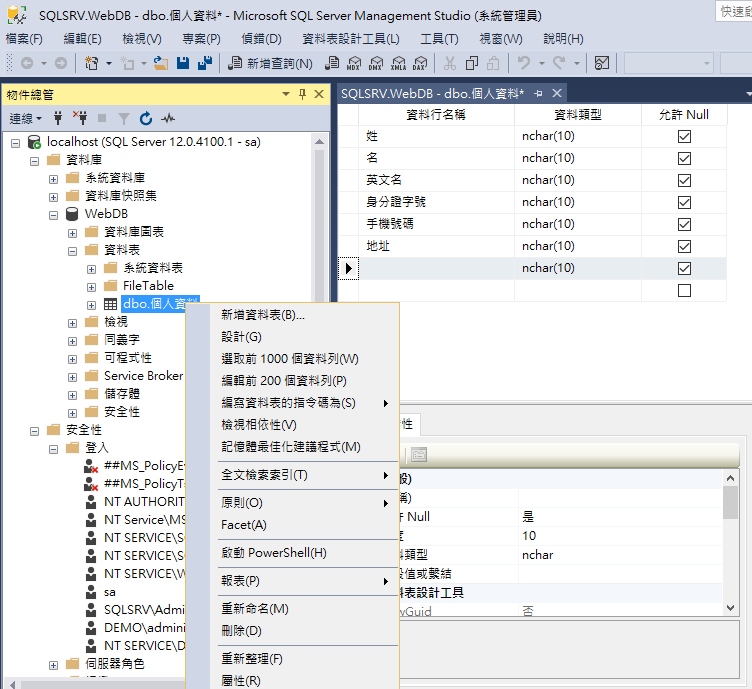752x689 pixels.
Task: Collapse the localhost server node
Action: (x=15, y=143)
